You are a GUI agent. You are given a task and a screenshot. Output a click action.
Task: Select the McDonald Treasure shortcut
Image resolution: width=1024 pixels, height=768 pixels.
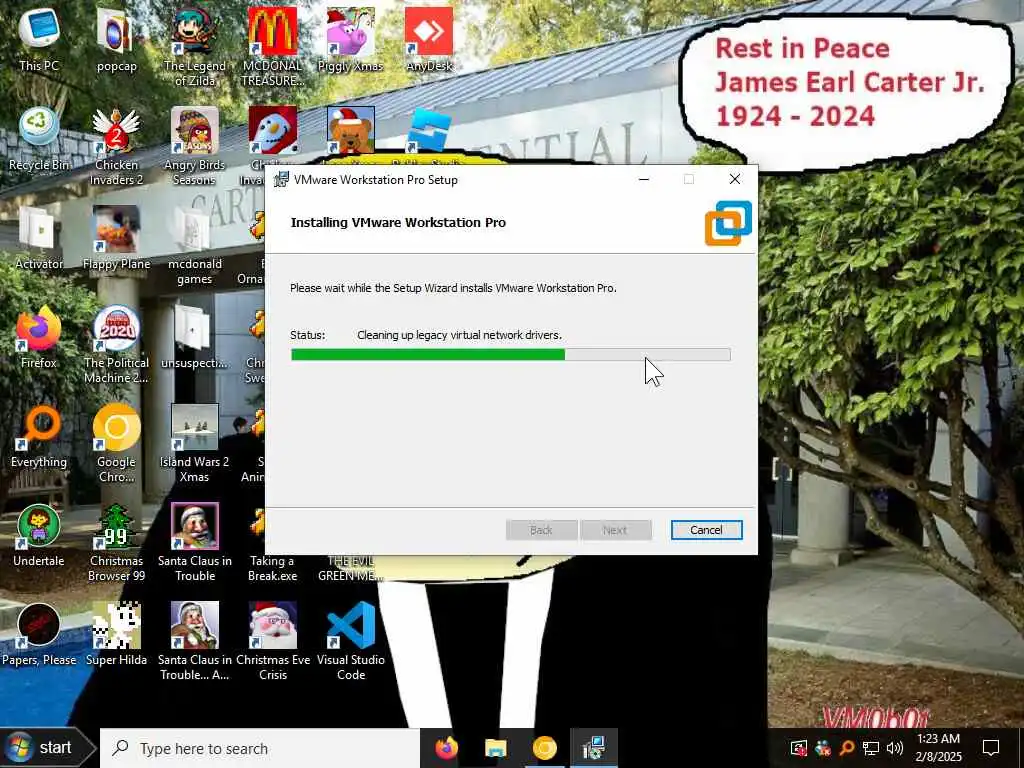point(272,47)
